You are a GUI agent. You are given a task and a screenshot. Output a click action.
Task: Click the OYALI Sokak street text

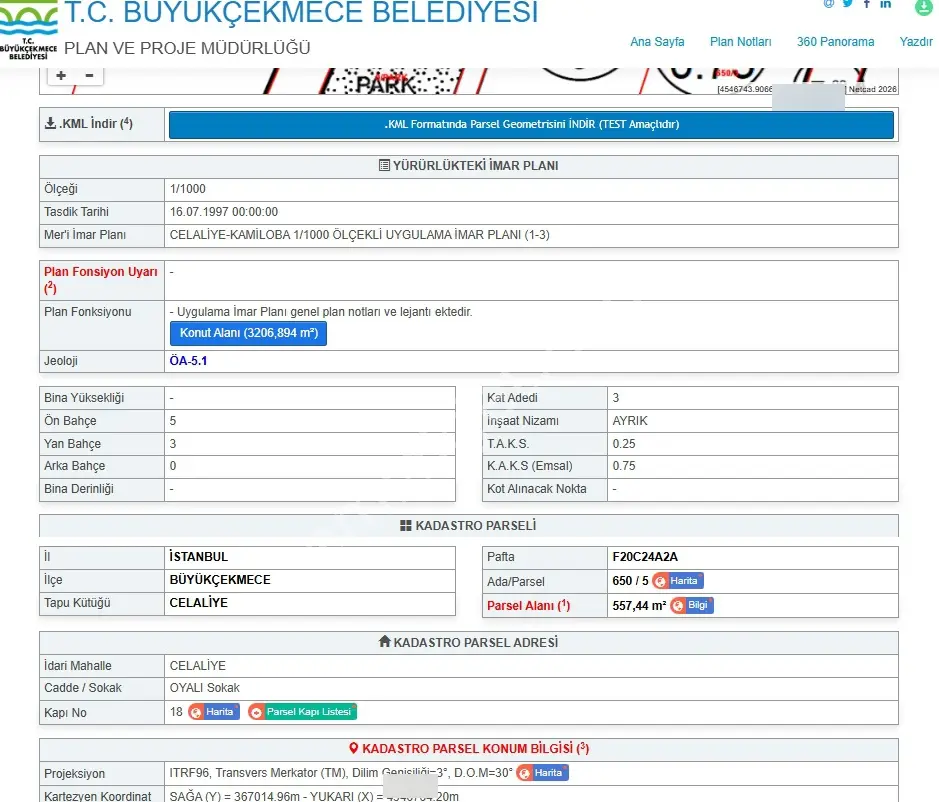204,688
